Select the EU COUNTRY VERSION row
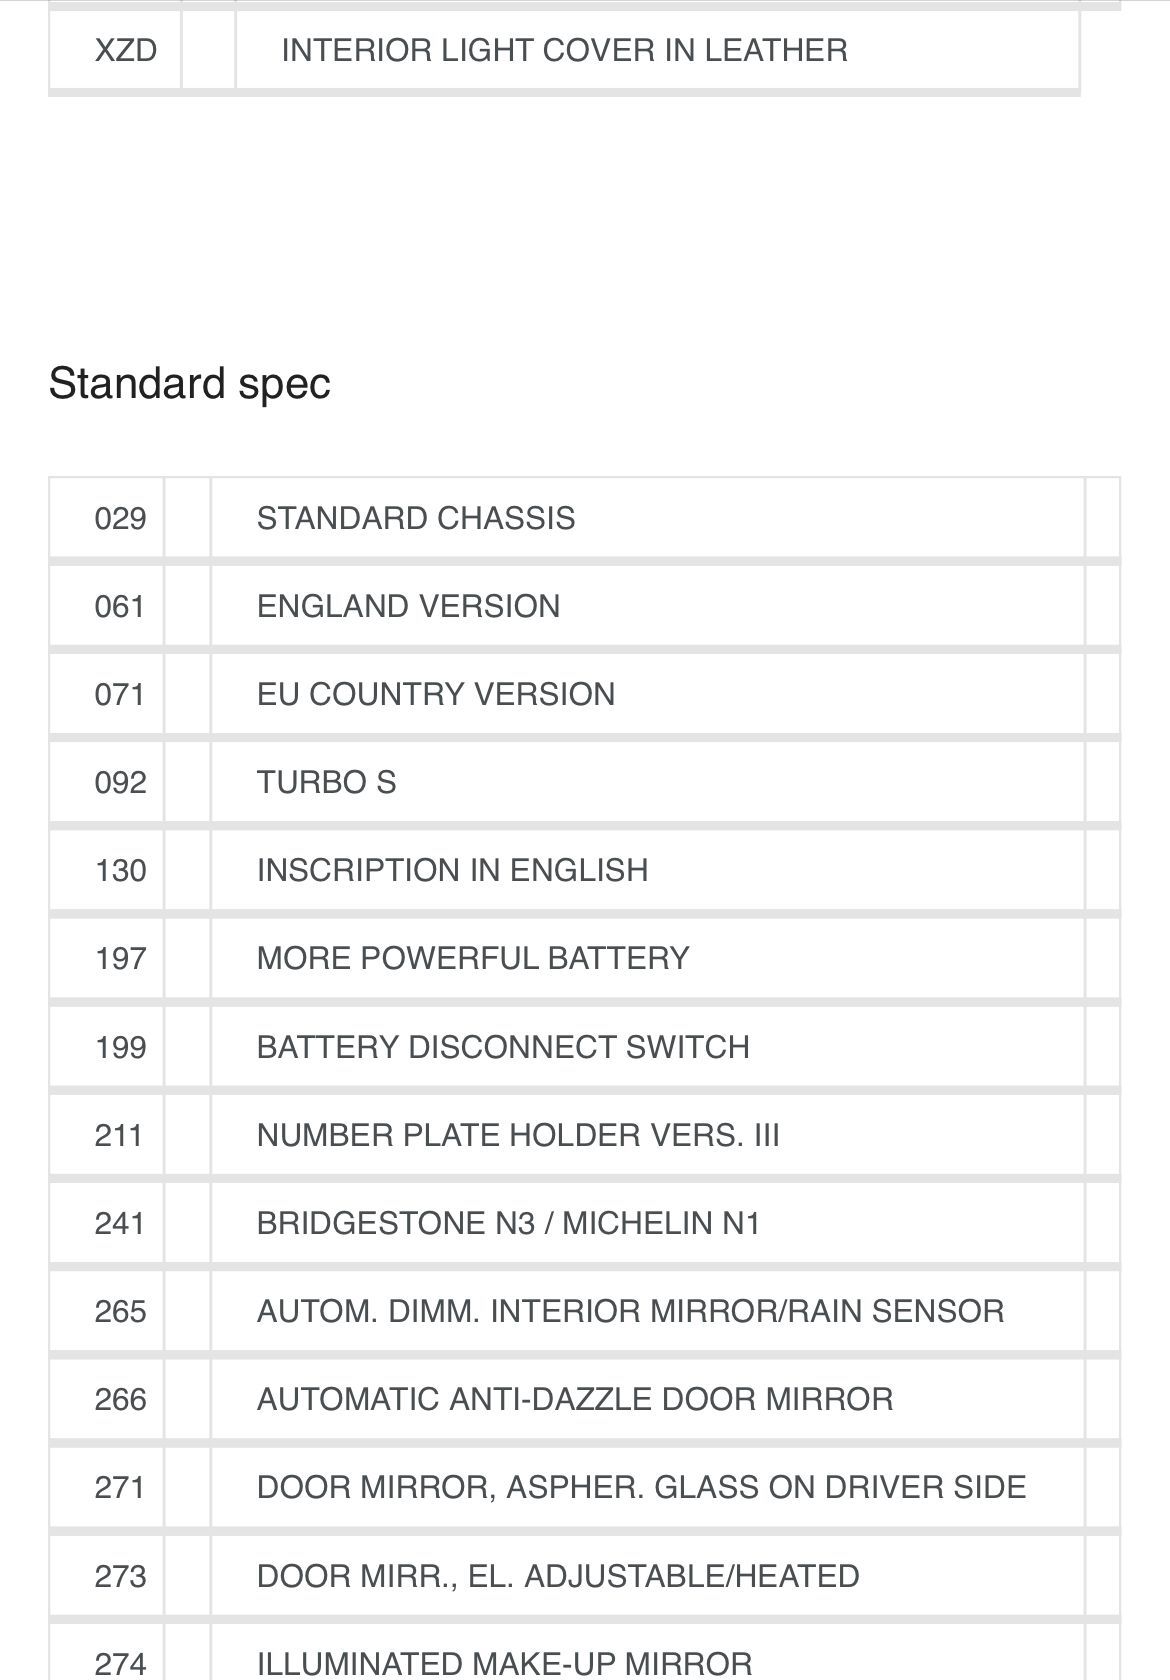Image resolution: width=1170 pixels, height=1680 pixels. tap(584, 694)
